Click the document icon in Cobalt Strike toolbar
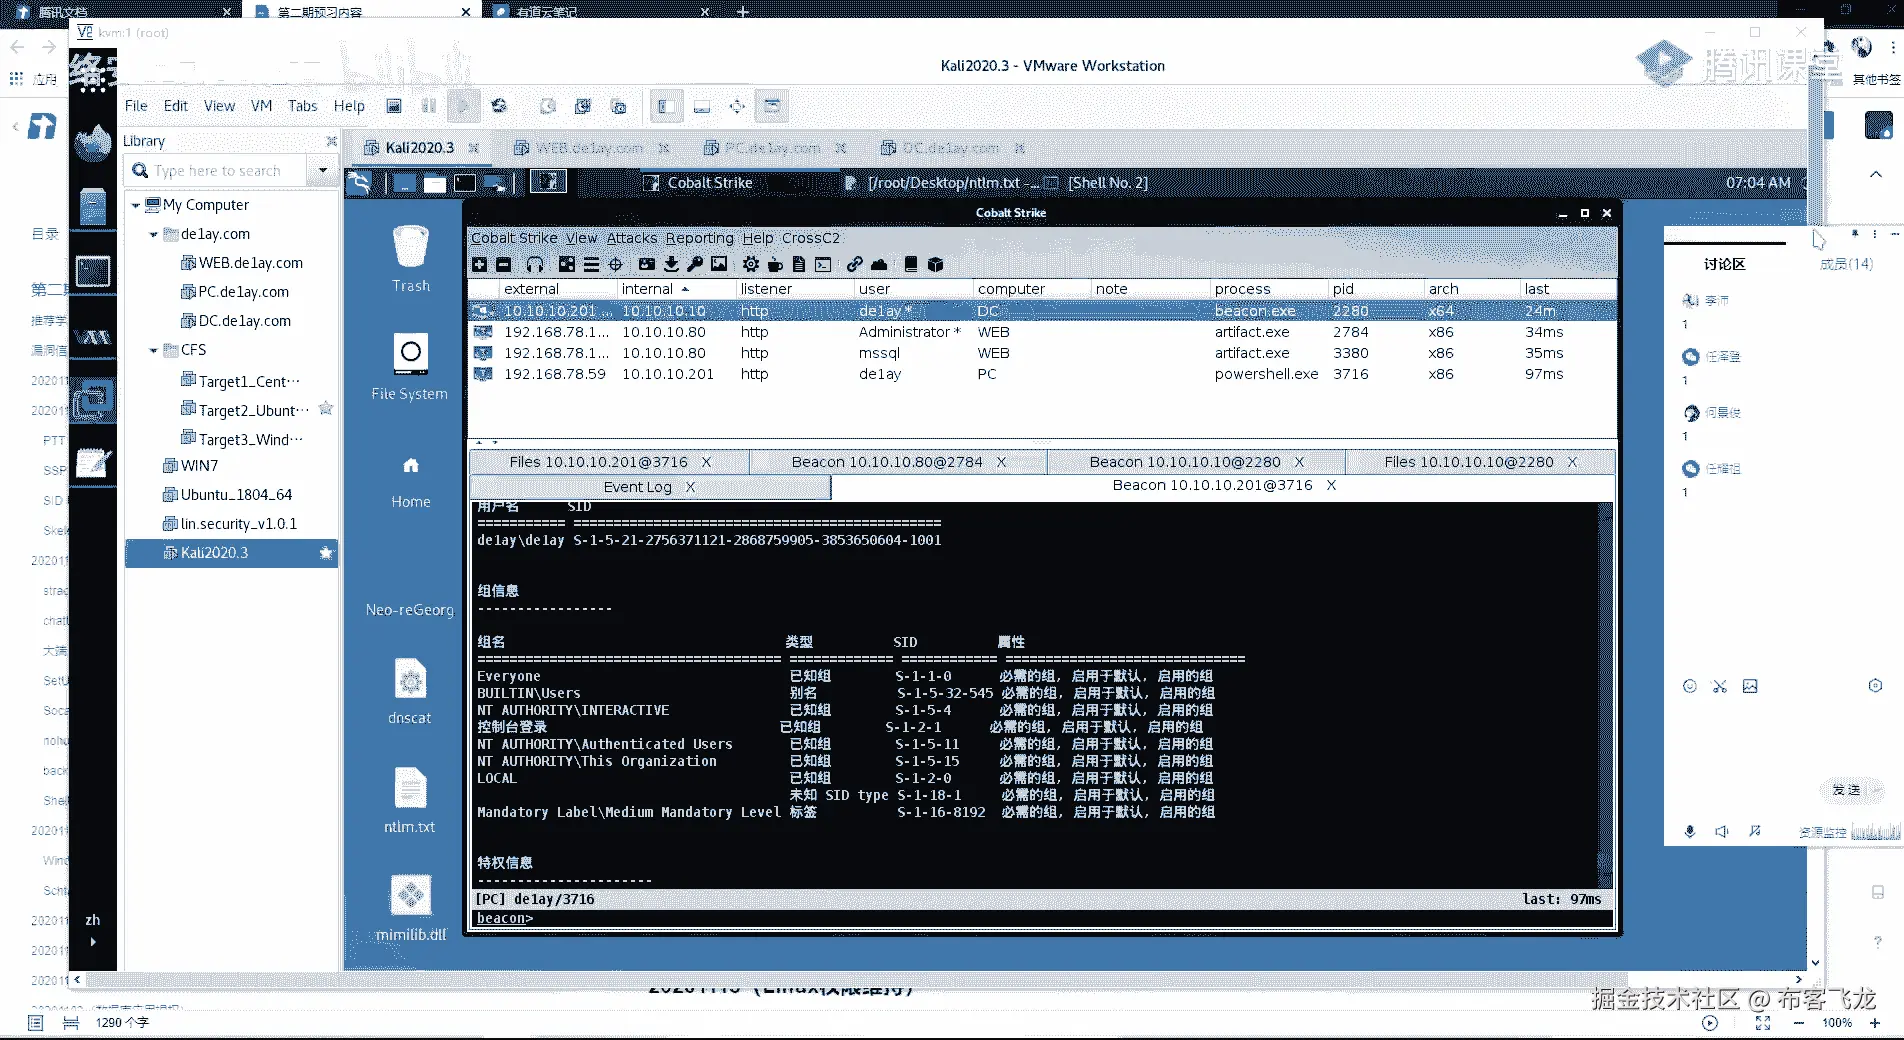 pyautogui.click(x=798, y=264)
